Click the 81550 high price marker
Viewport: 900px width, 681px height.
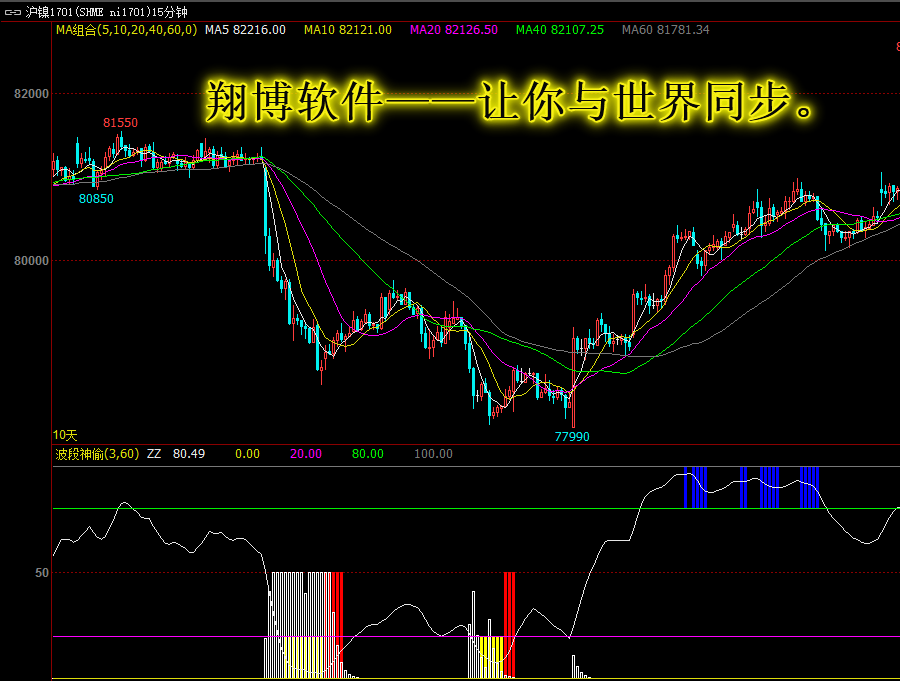tap(121, 123)
